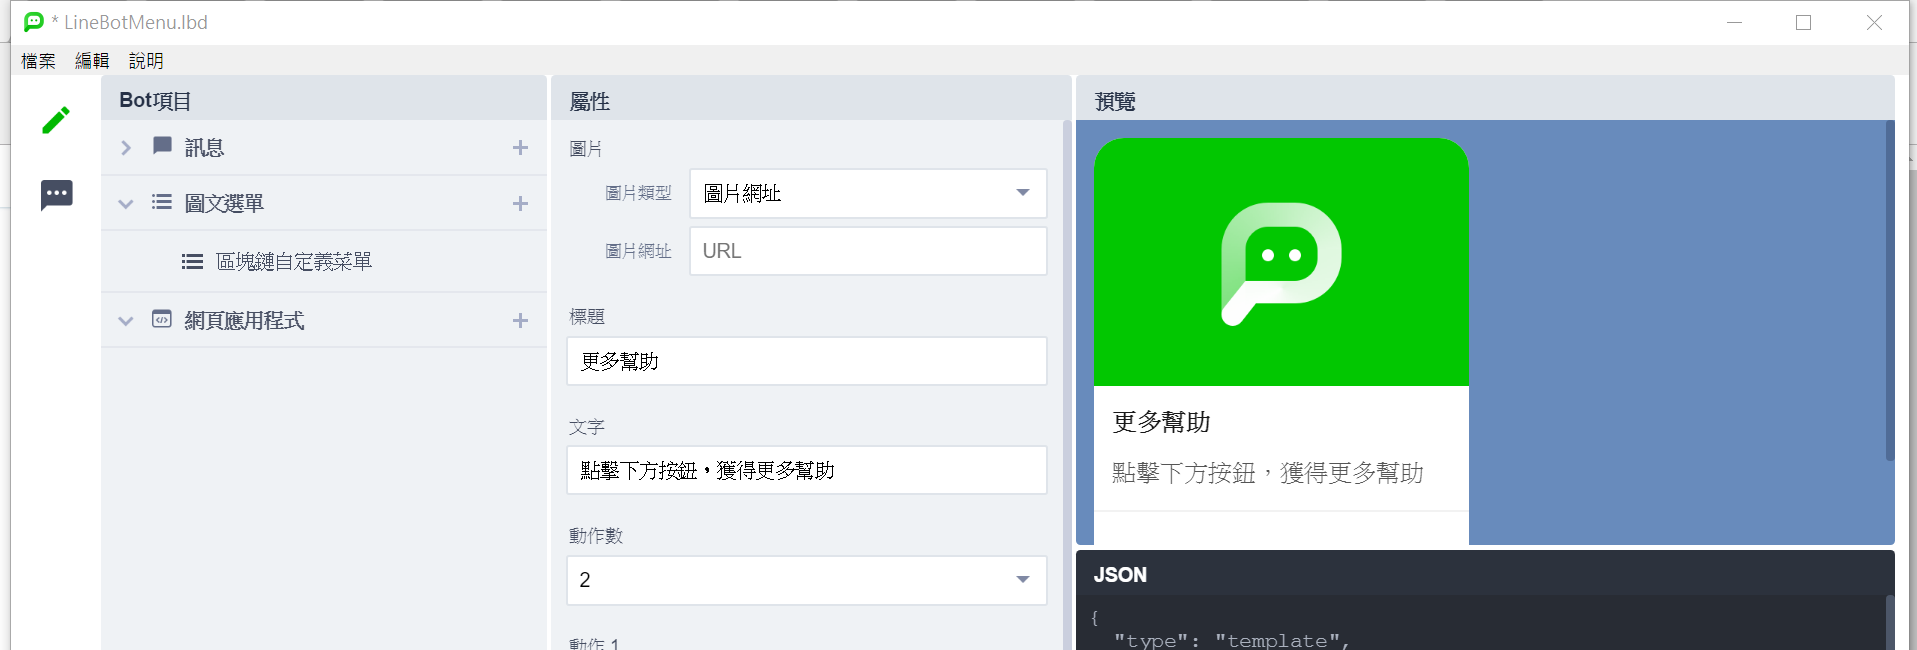Click the 圖文選單 list icon
This screenshot has height=650, width=1917.
[x=162, y=202]
